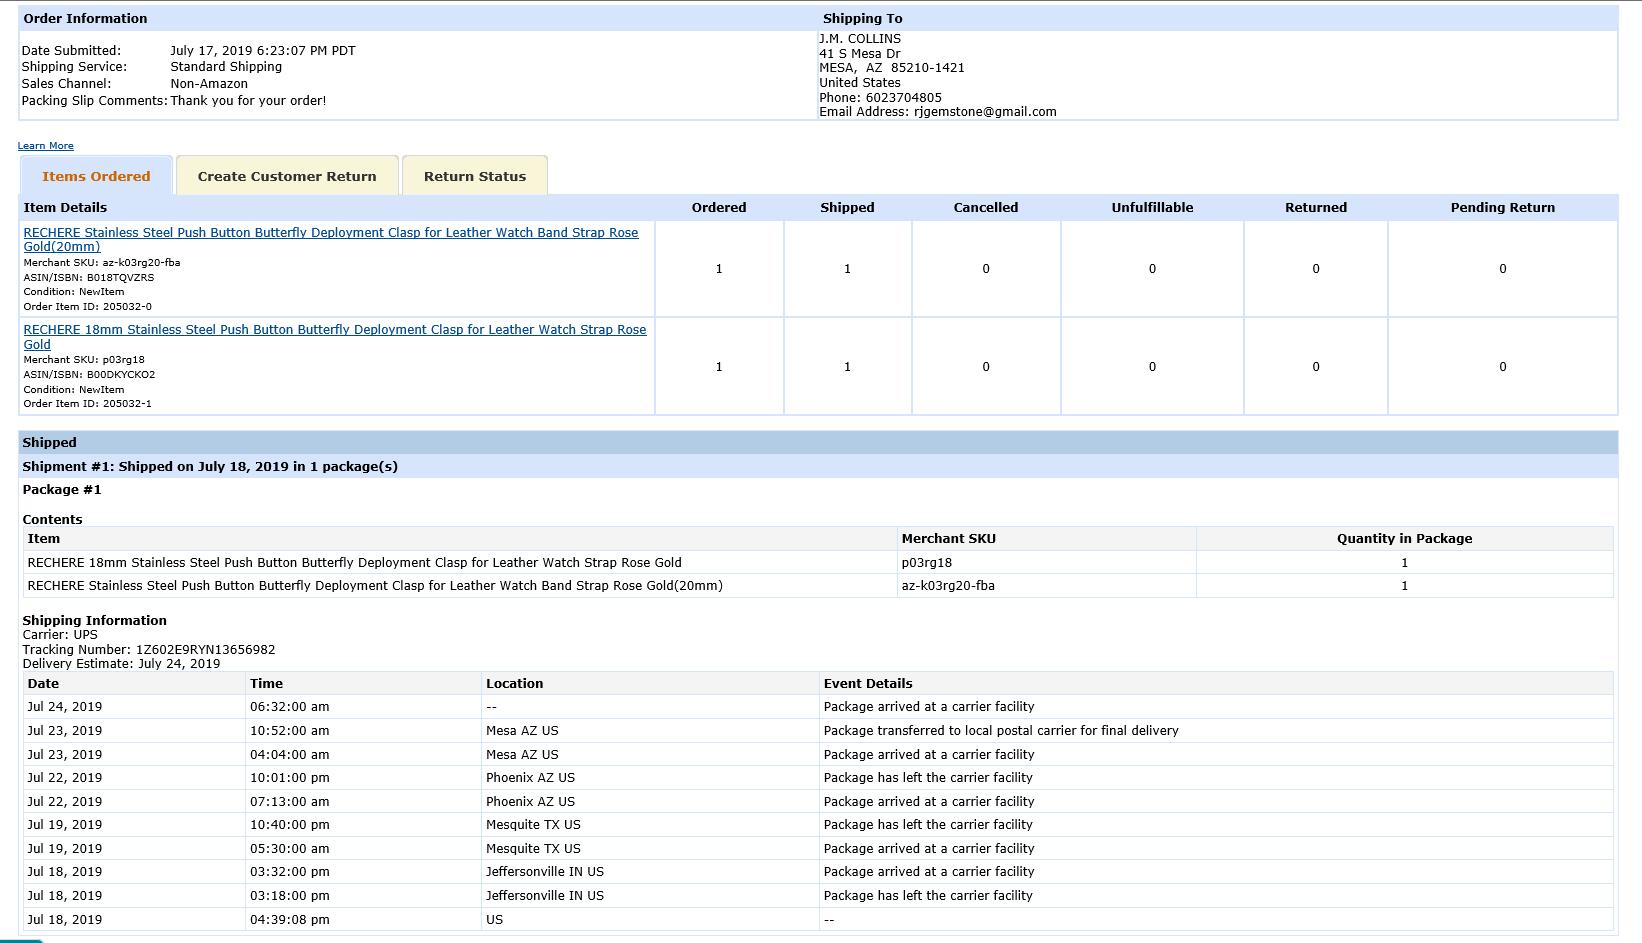Click p03rg18 SKU in package contents
The width and height of the screenshot is (1642, 943).
point(926,563)
